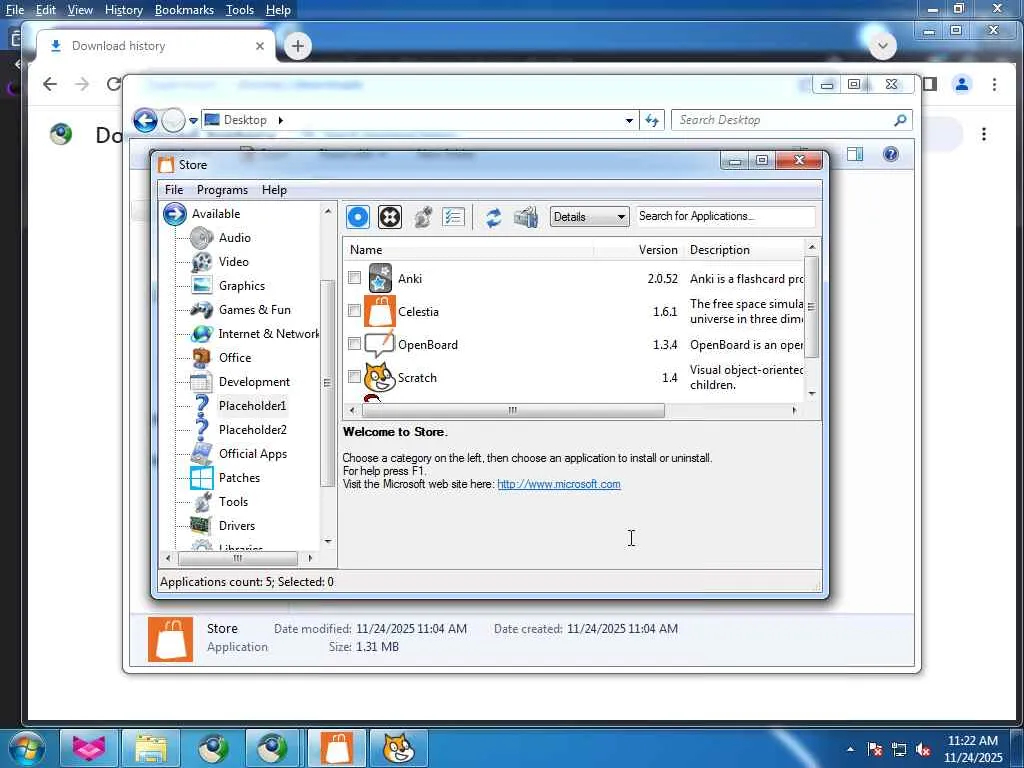Viewport: 1024px width, 768px height.
Task: Open the microsoft.com link
Action: tap(559, 485)
